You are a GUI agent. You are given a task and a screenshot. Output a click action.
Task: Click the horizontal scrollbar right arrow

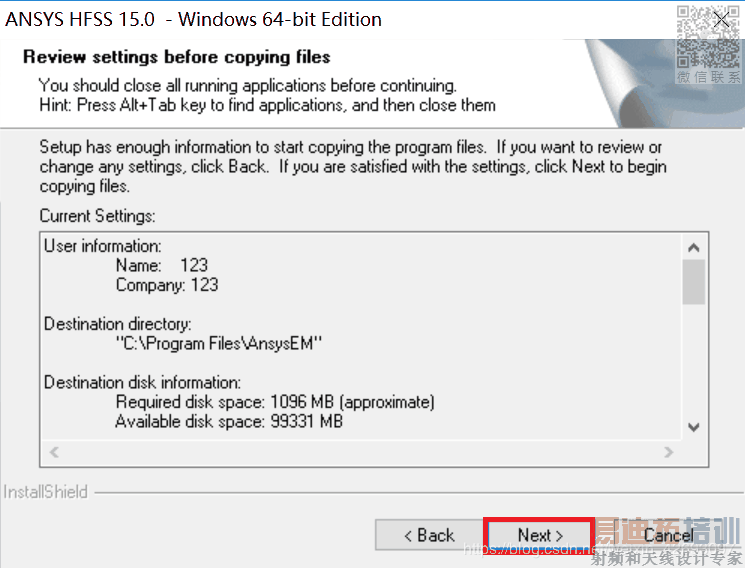point(668,452)
